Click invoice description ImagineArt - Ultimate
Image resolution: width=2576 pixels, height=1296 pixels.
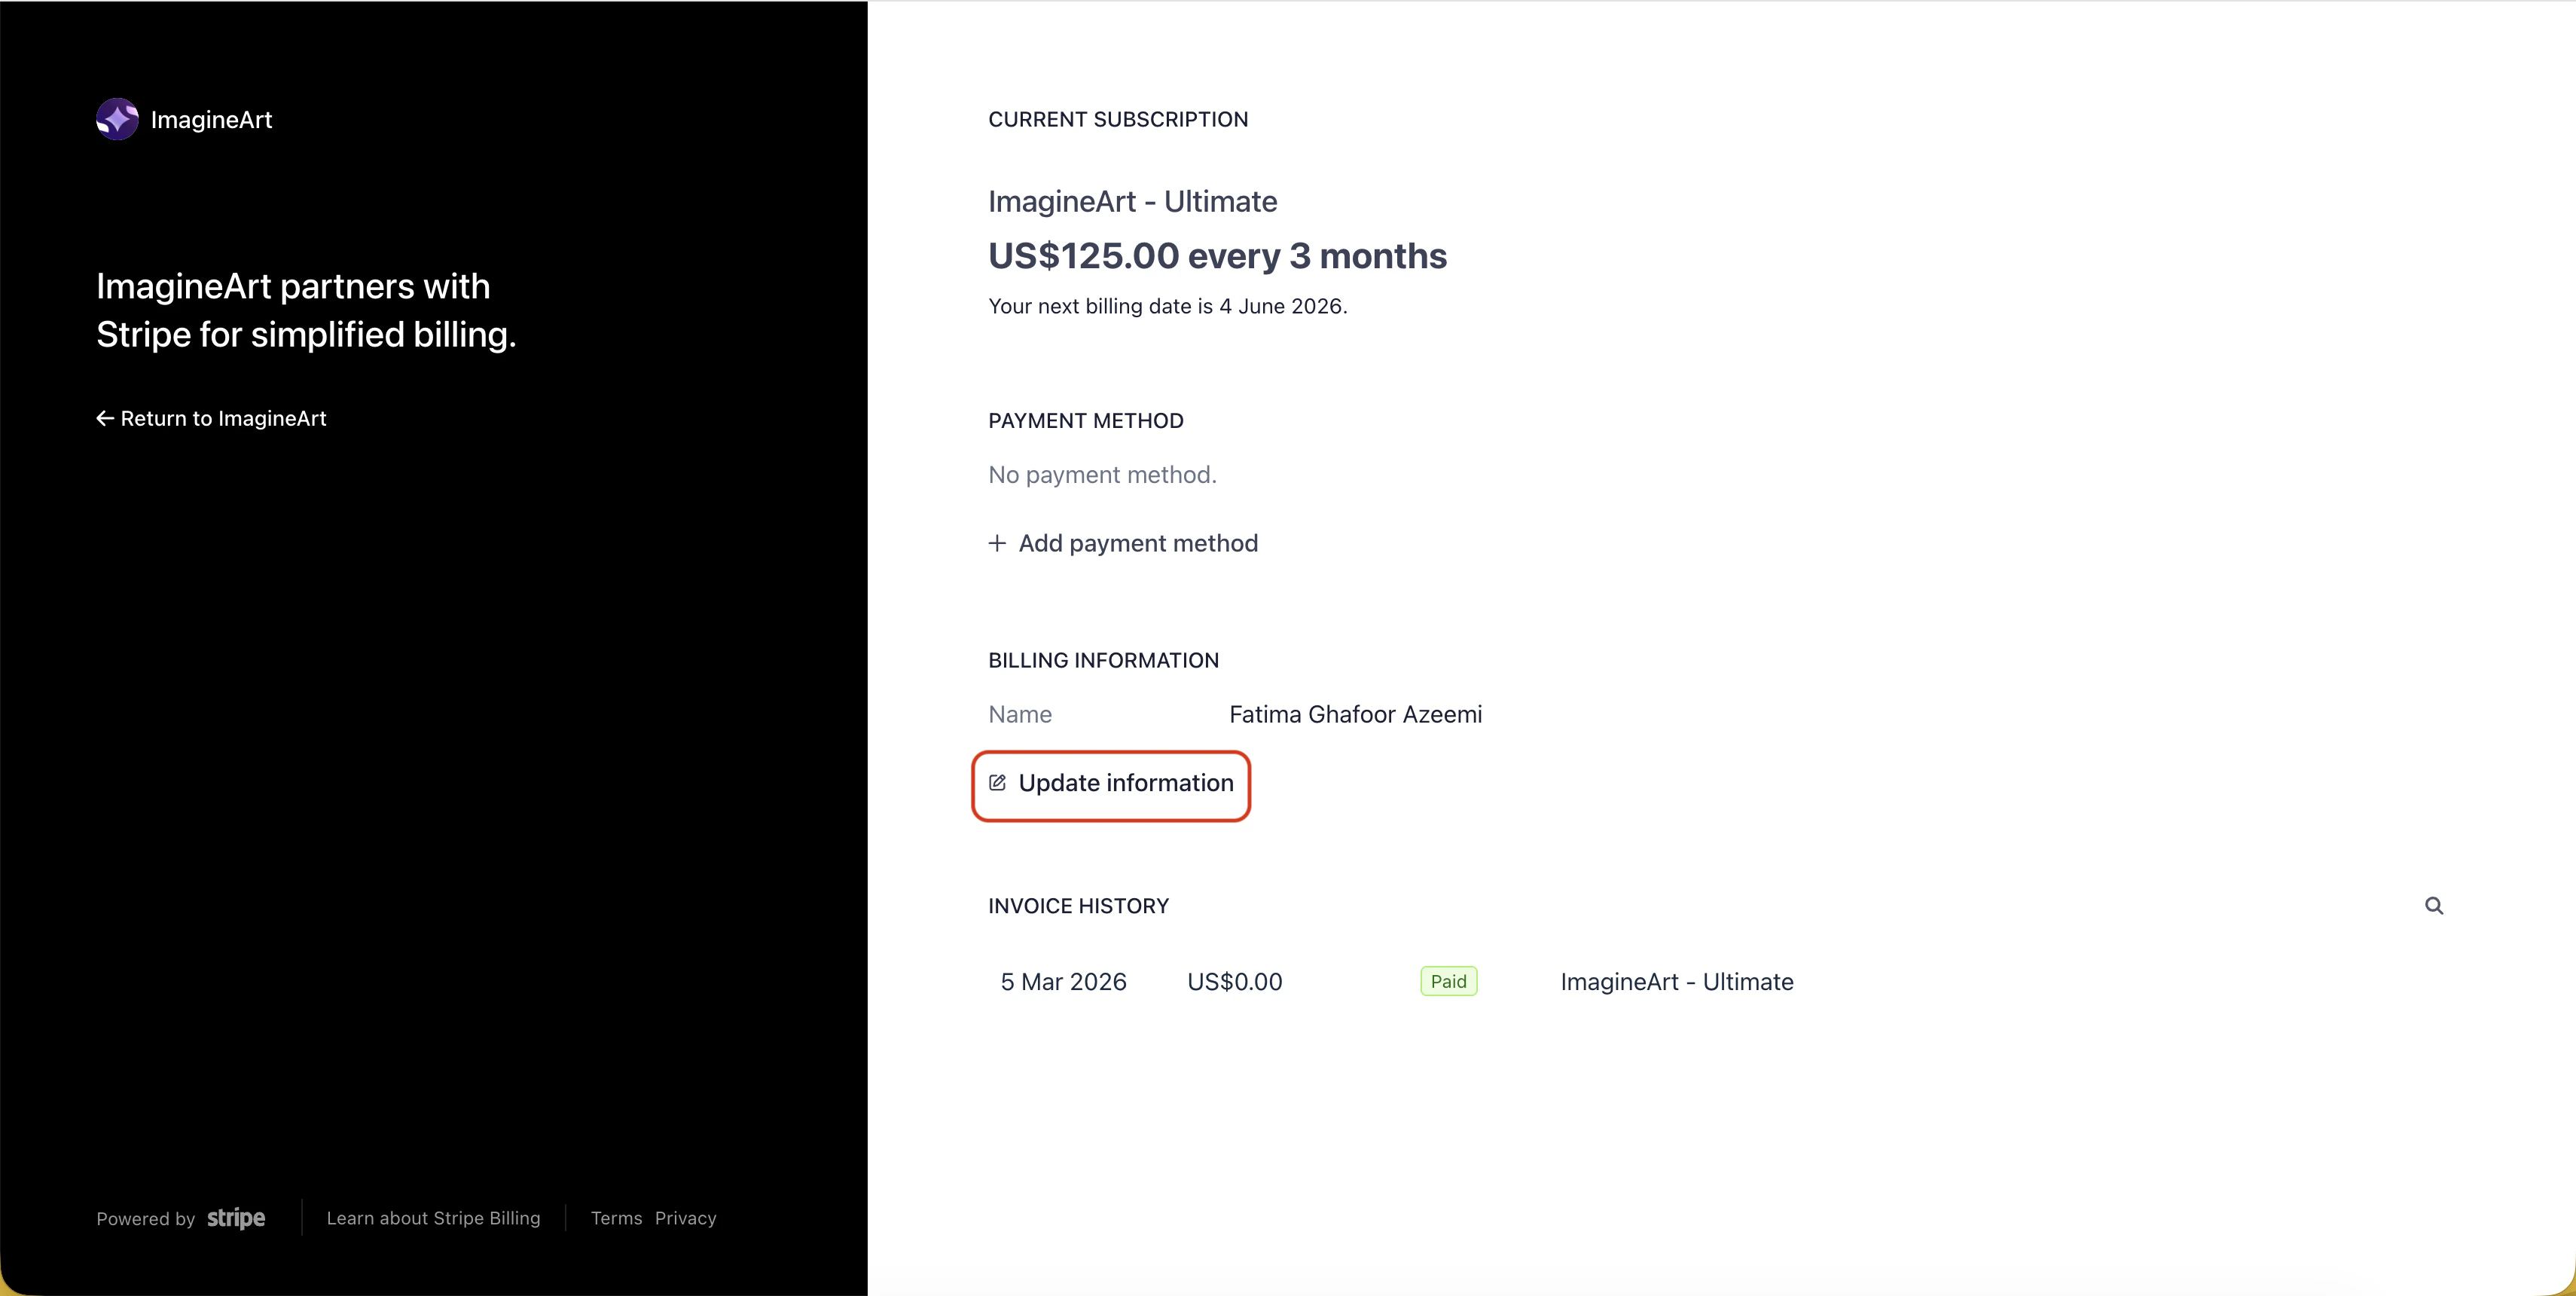coord(1676,982)
